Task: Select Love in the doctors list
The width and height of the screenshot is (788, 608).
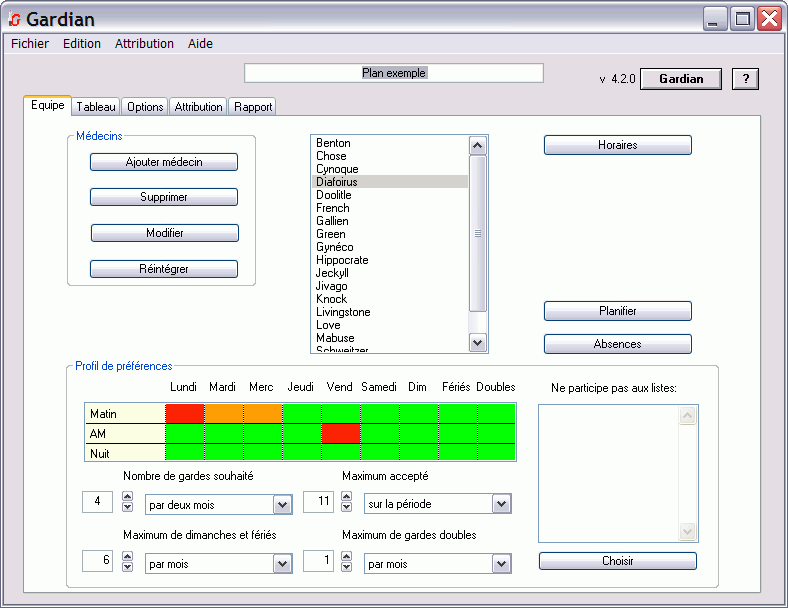Action: [390, 325]
